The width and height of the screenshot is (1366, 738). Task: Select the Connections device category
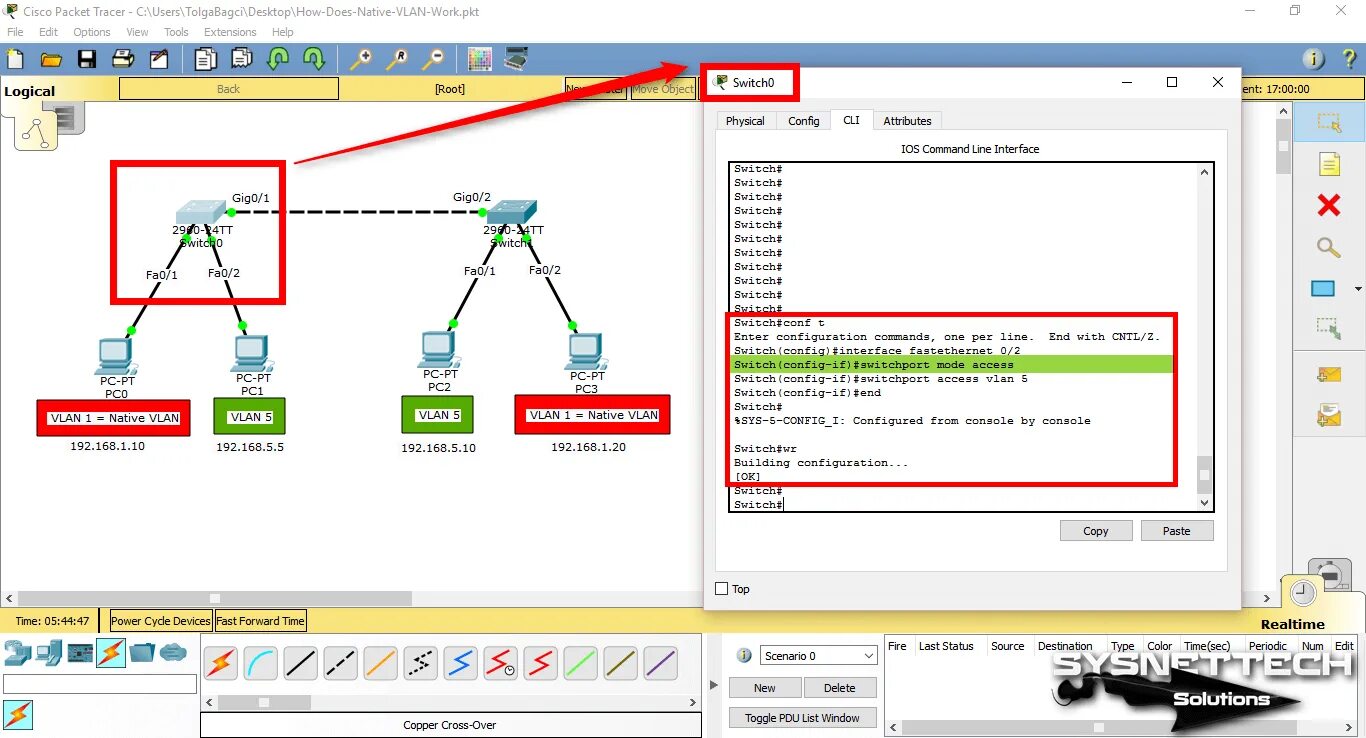(111, 653)
